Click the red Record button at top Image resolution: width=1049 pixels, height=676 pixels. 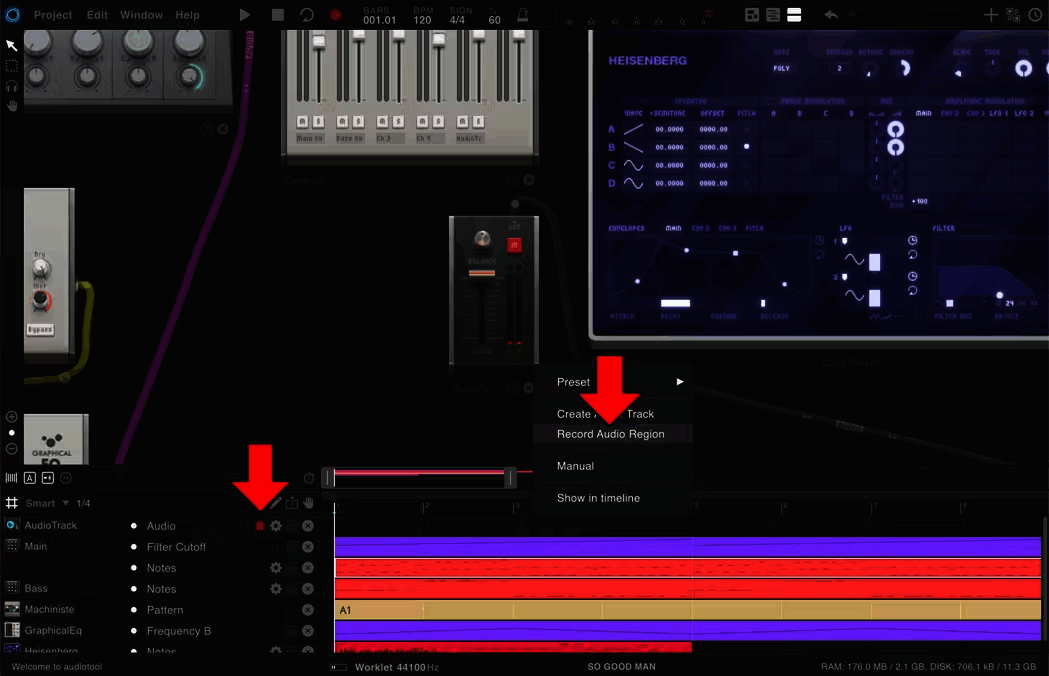(336, 15)
